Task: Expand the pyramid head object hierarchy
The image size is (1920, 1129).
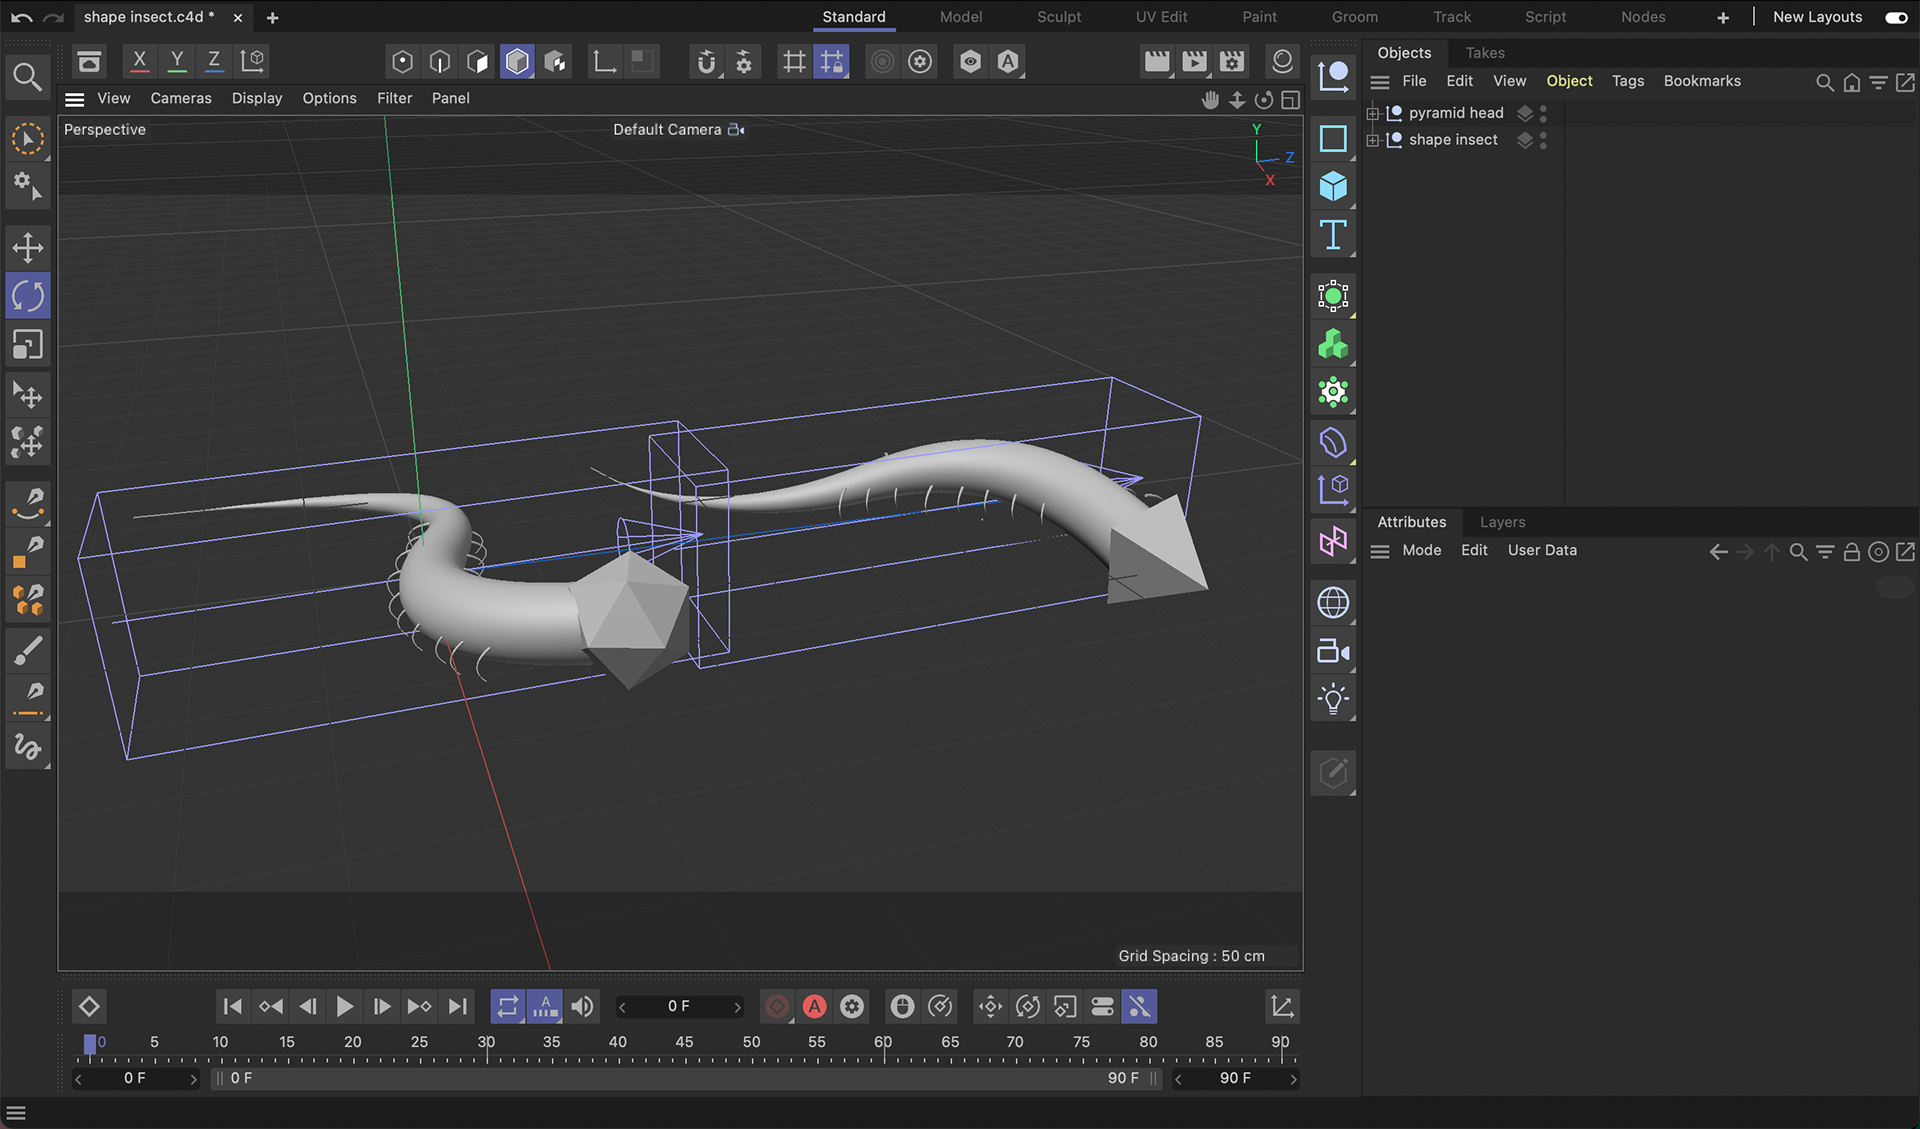Action: pyautogui.click(x=1373, y=113)
